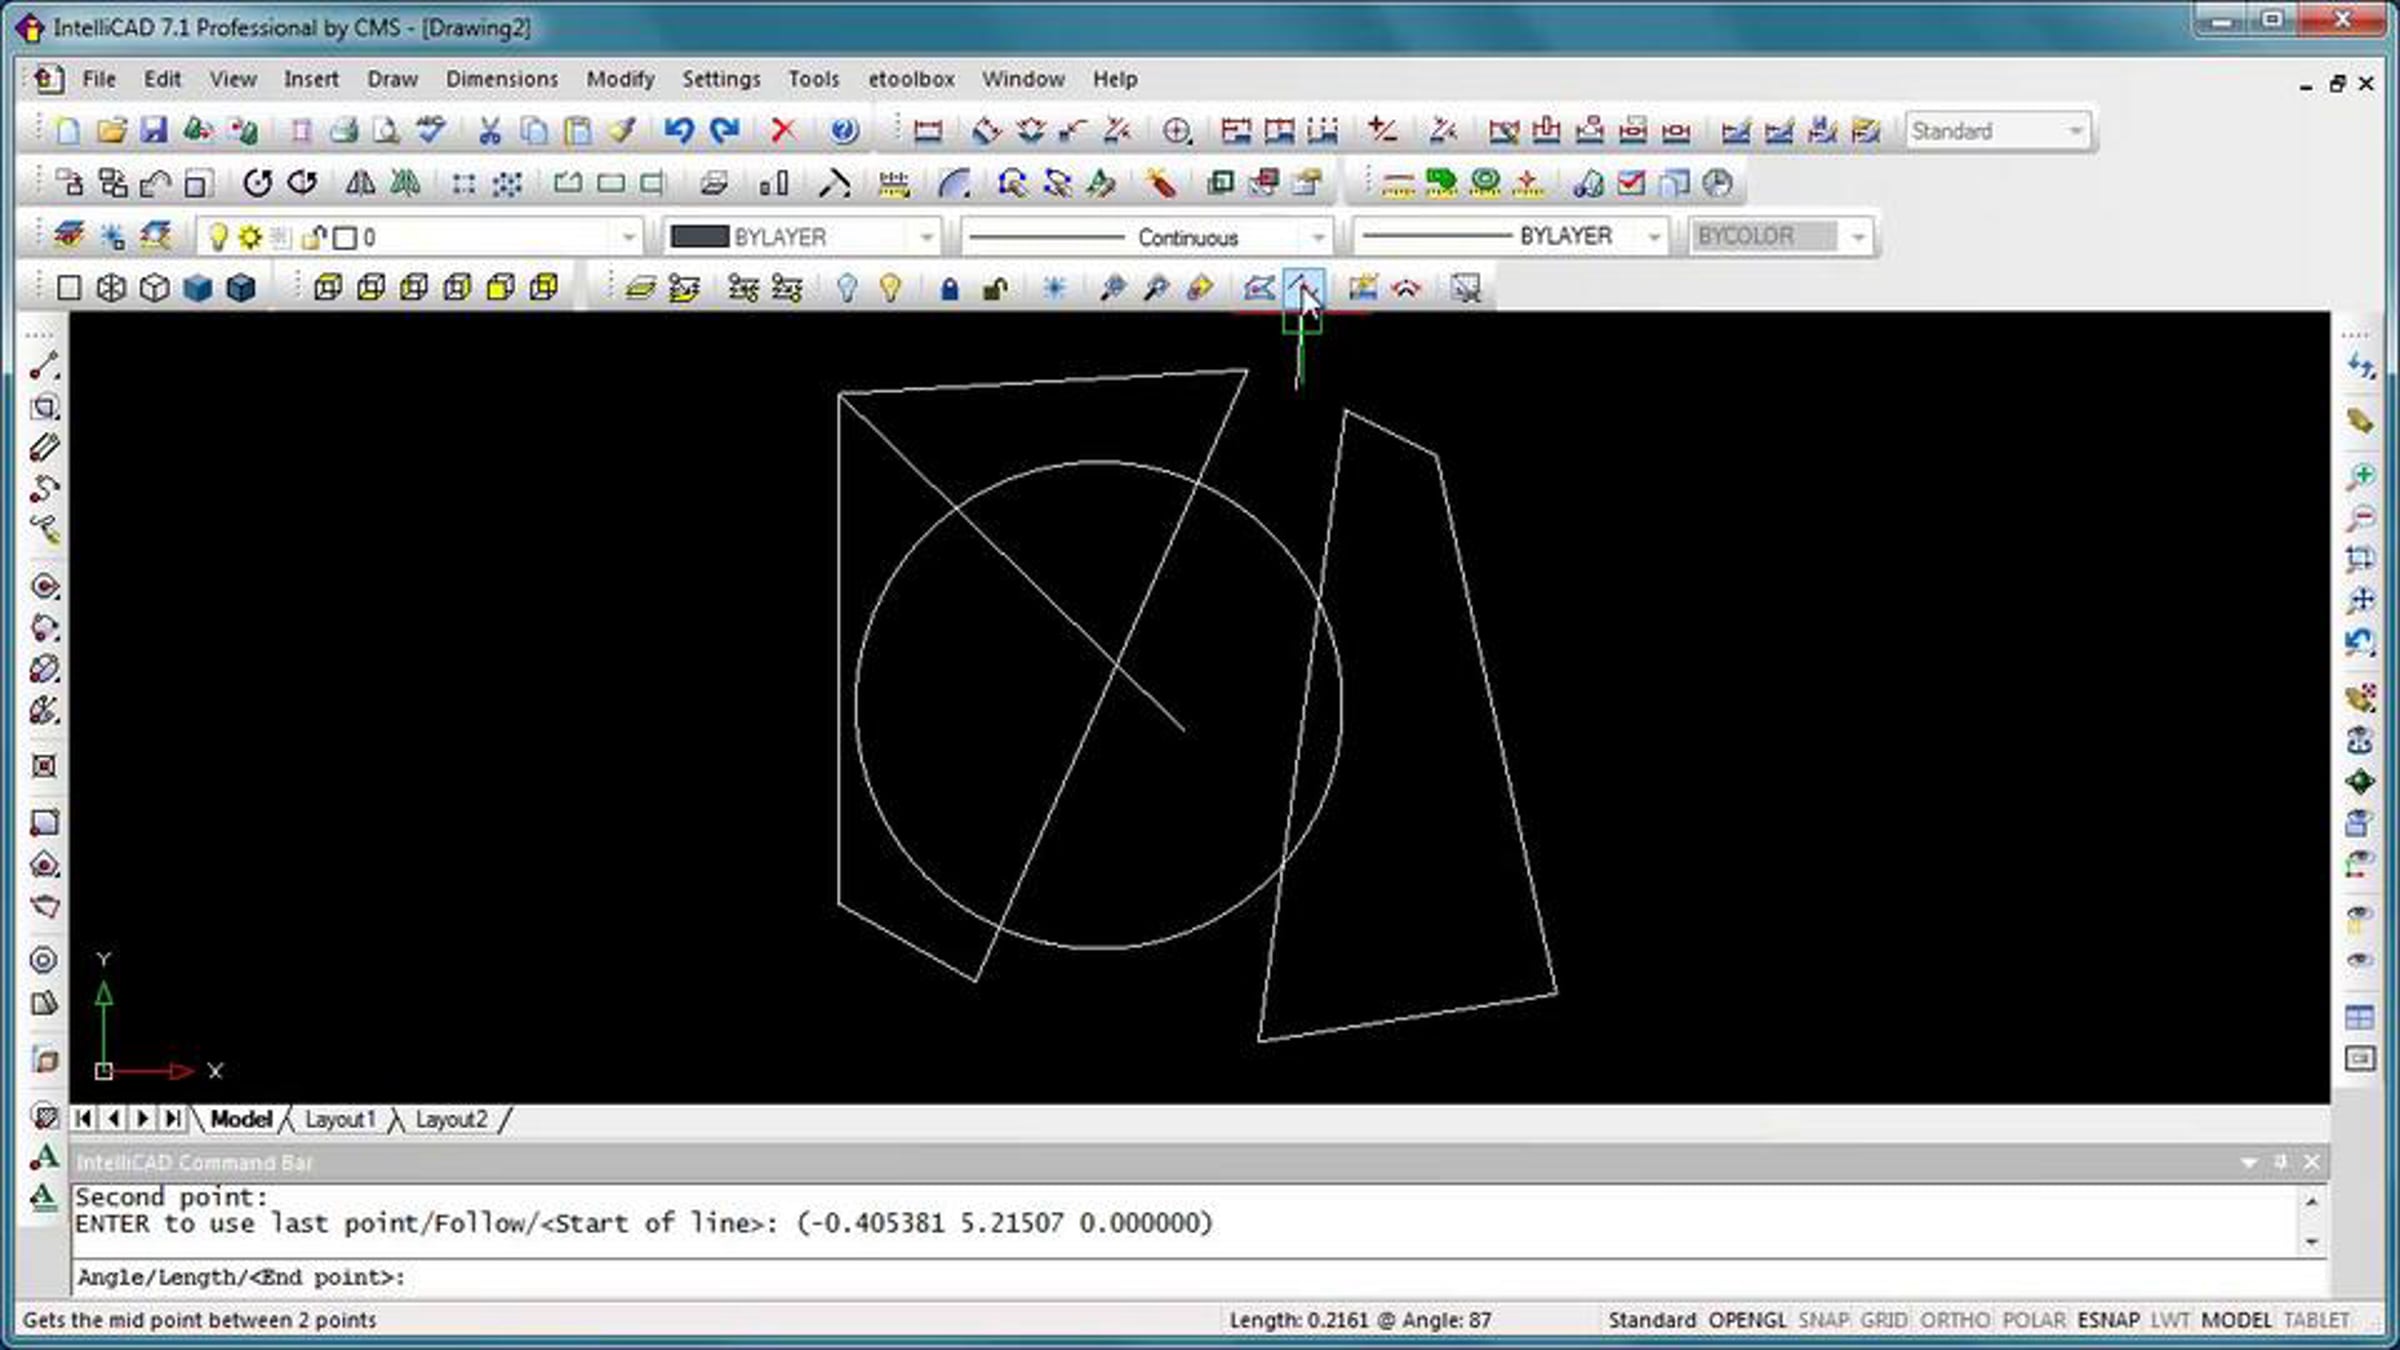Click the Explore Layers icon
The height and width of the screenshot is (1350, 2400).
[69, 237]
